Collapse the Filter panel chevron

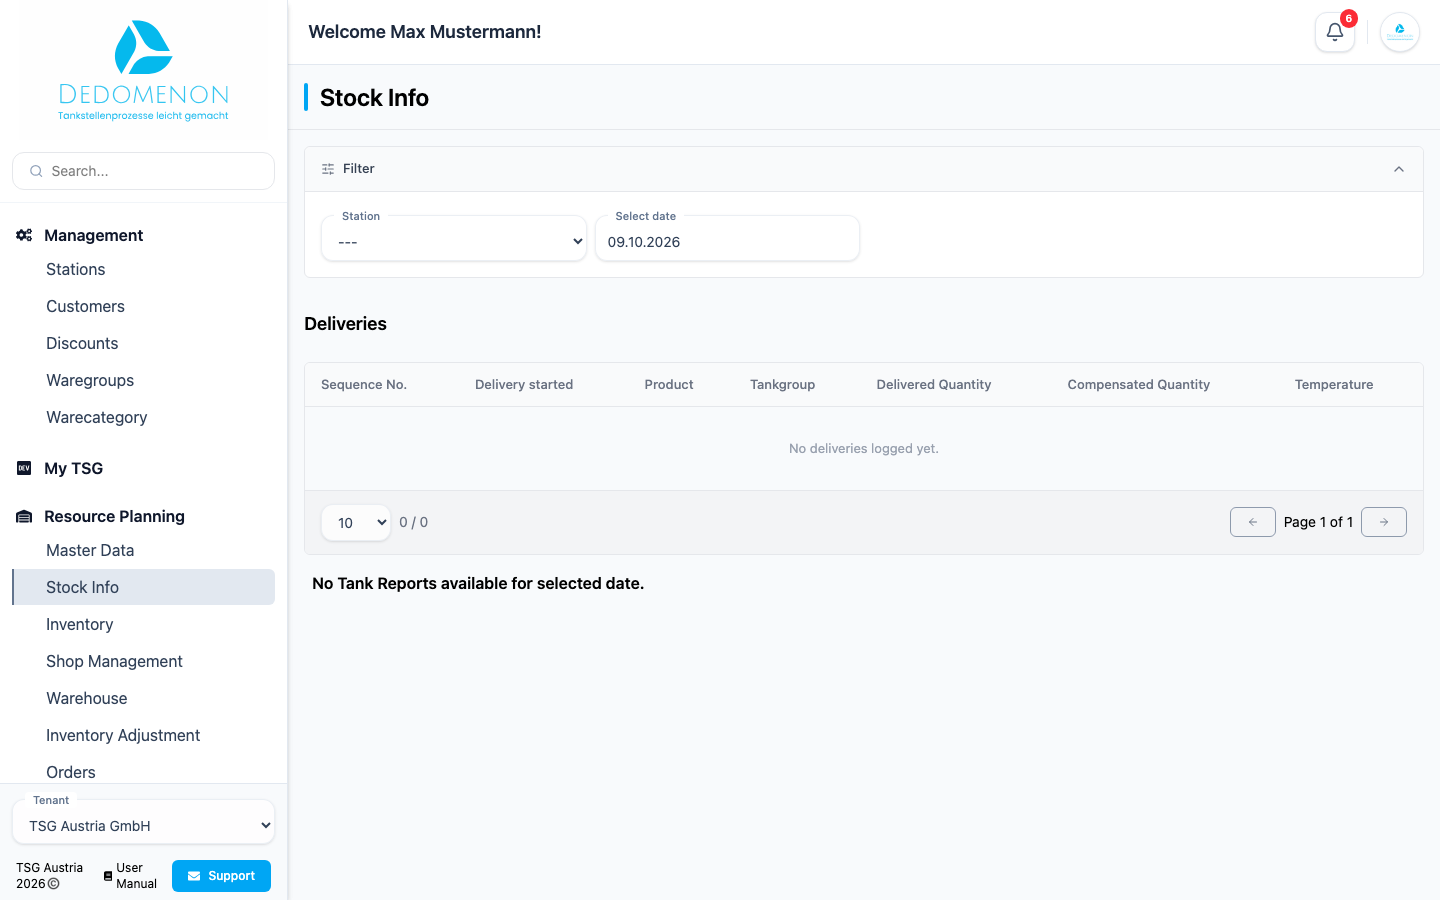click(x=1399, y=169)
